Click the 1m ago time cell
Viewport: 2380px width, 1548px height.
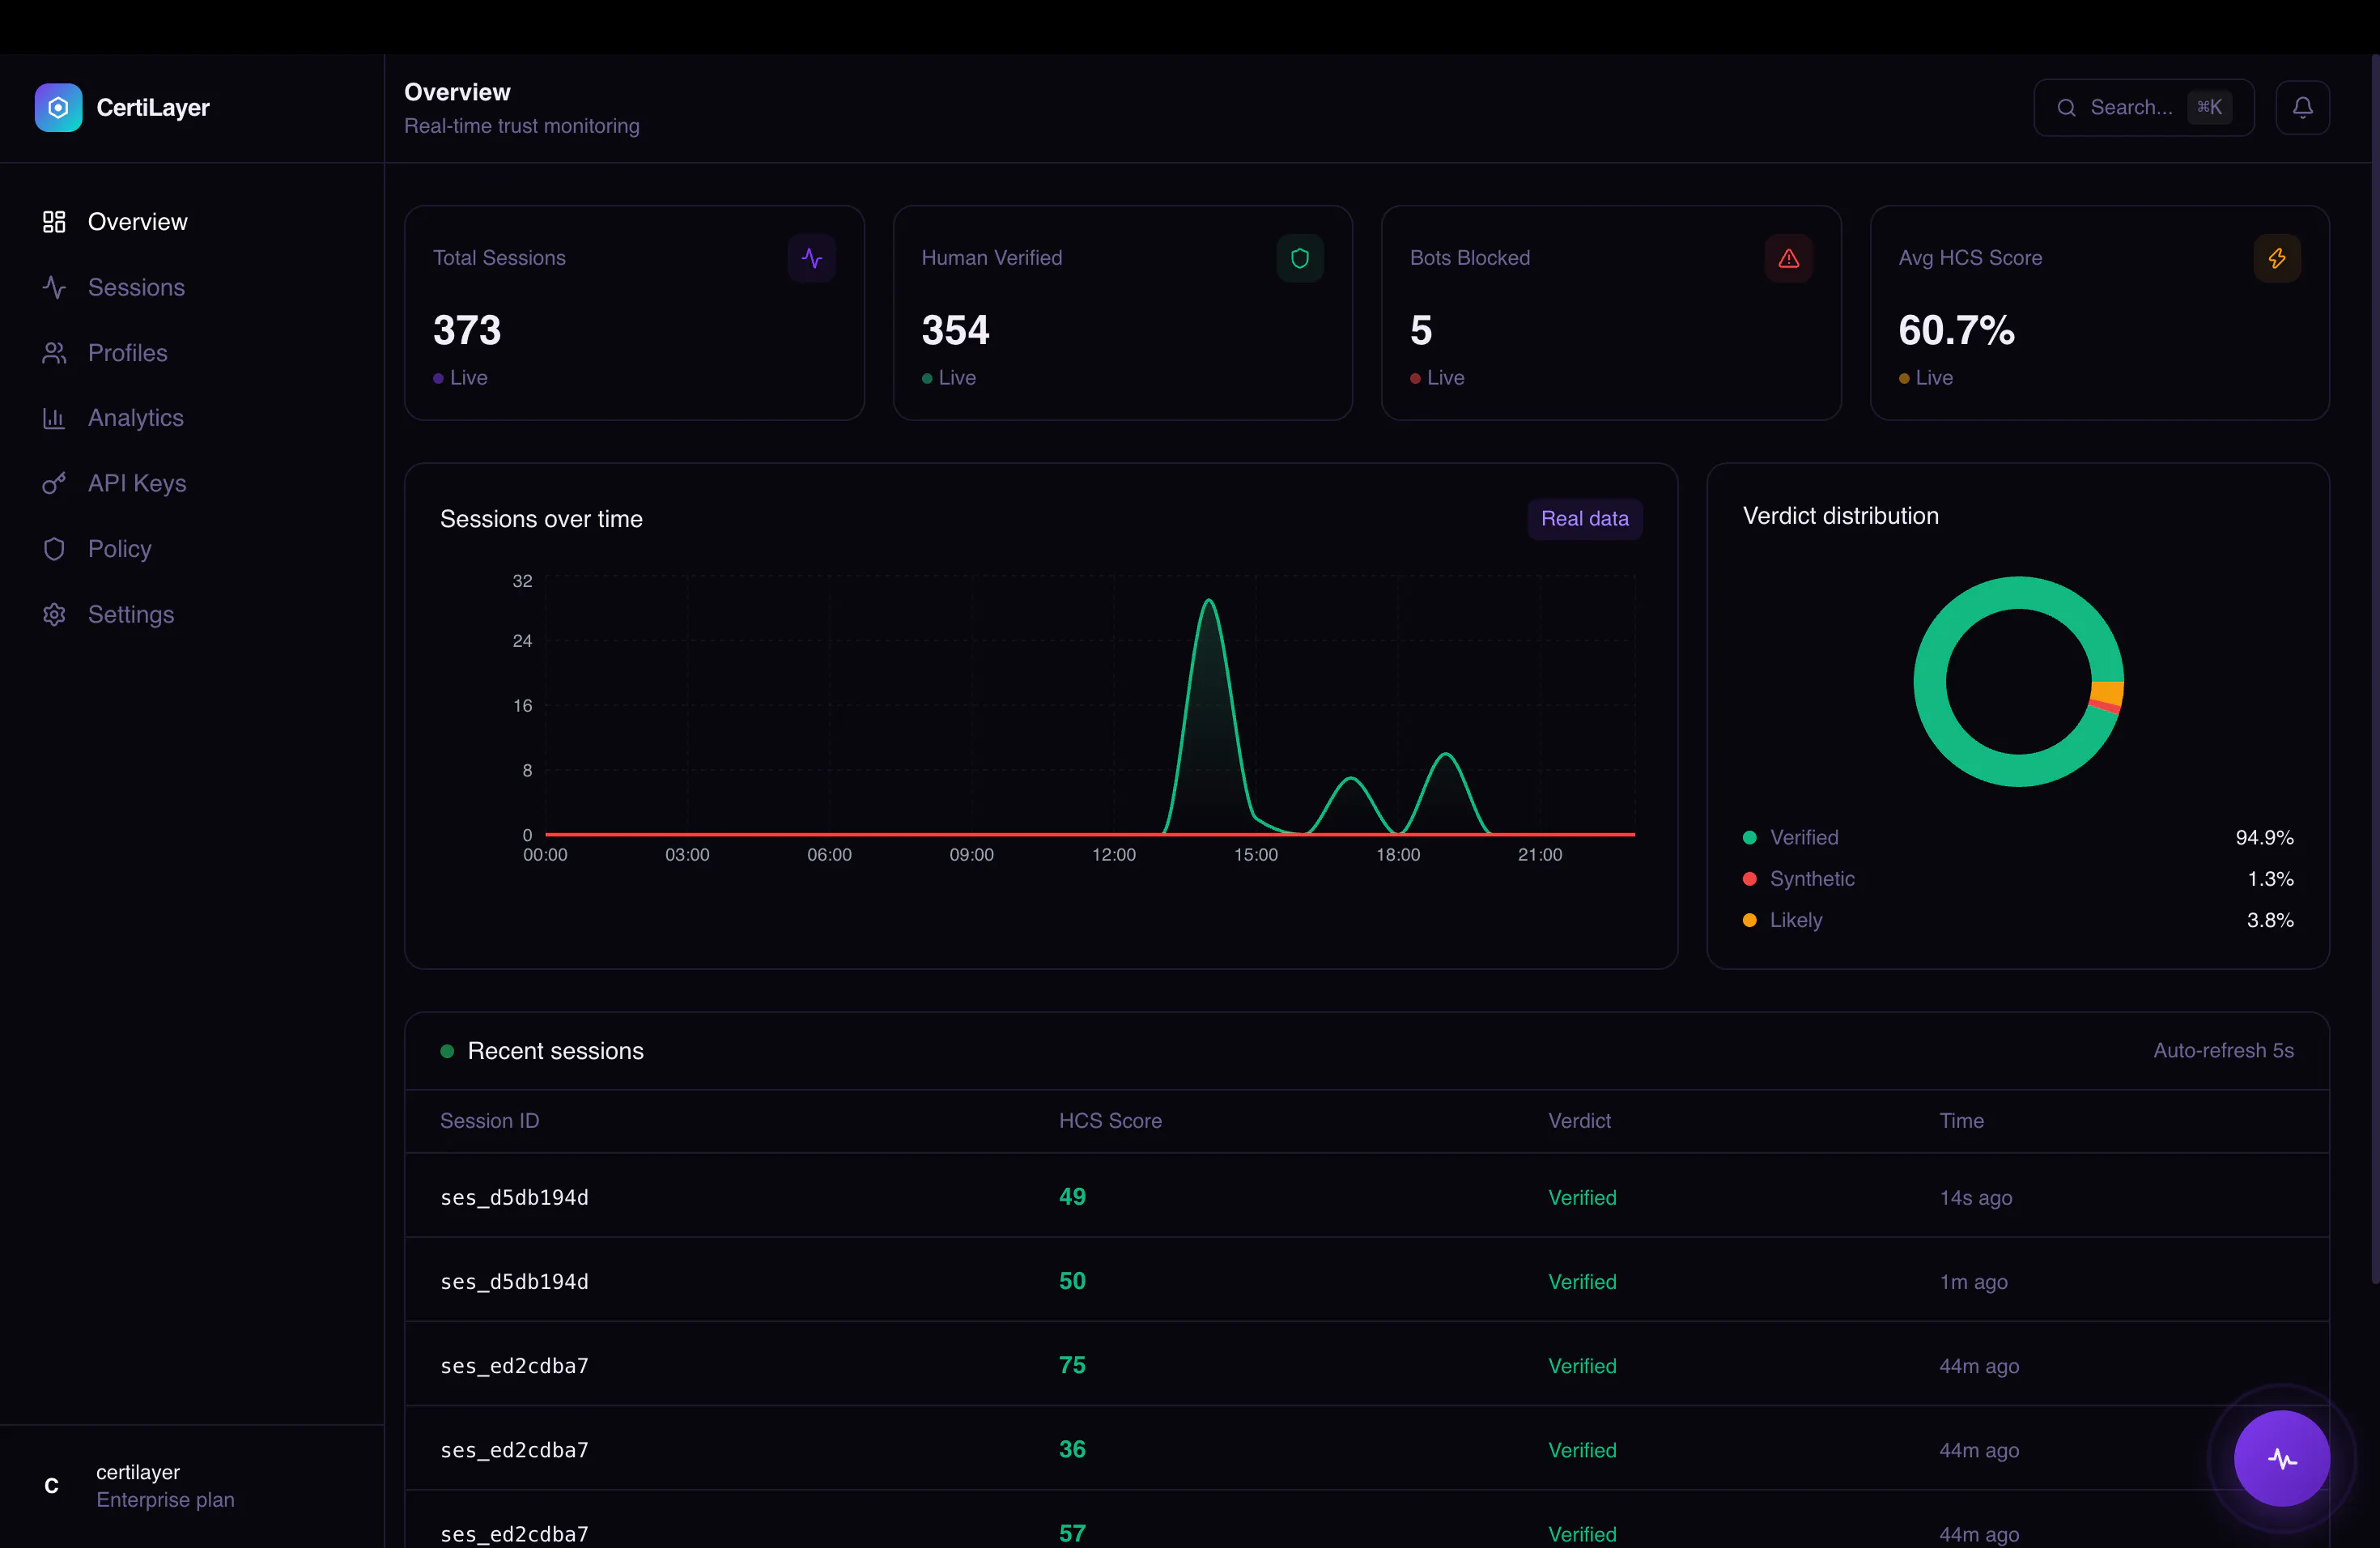pyautogui.click(x=1973, y=1282)
